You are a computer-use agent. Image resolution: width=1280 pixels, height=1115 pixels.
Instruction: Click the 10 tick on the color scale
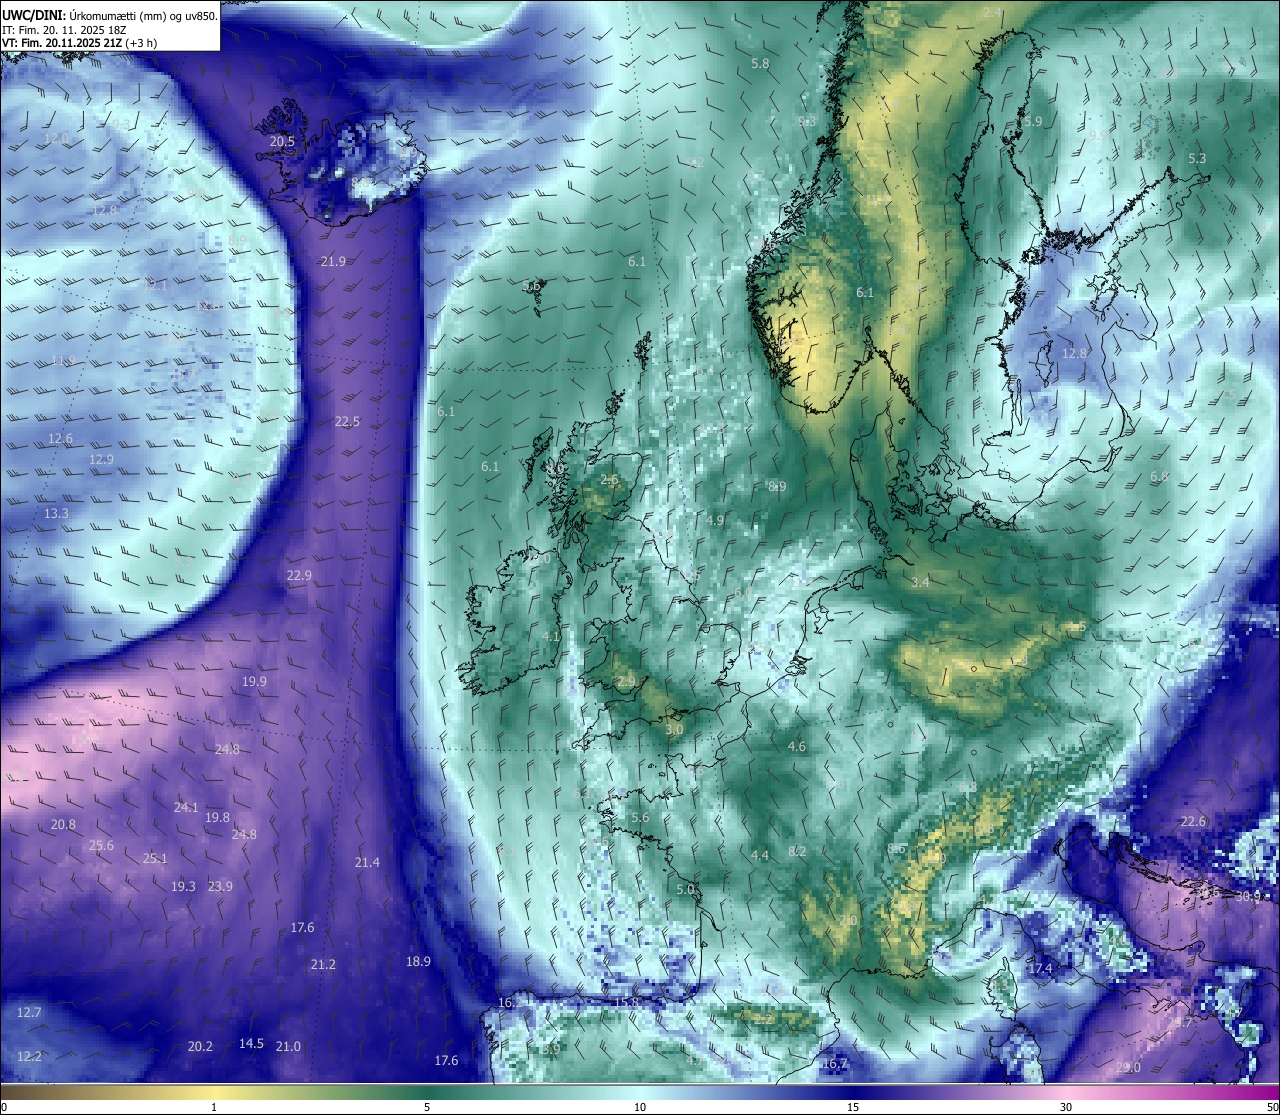click(640, 1107)
